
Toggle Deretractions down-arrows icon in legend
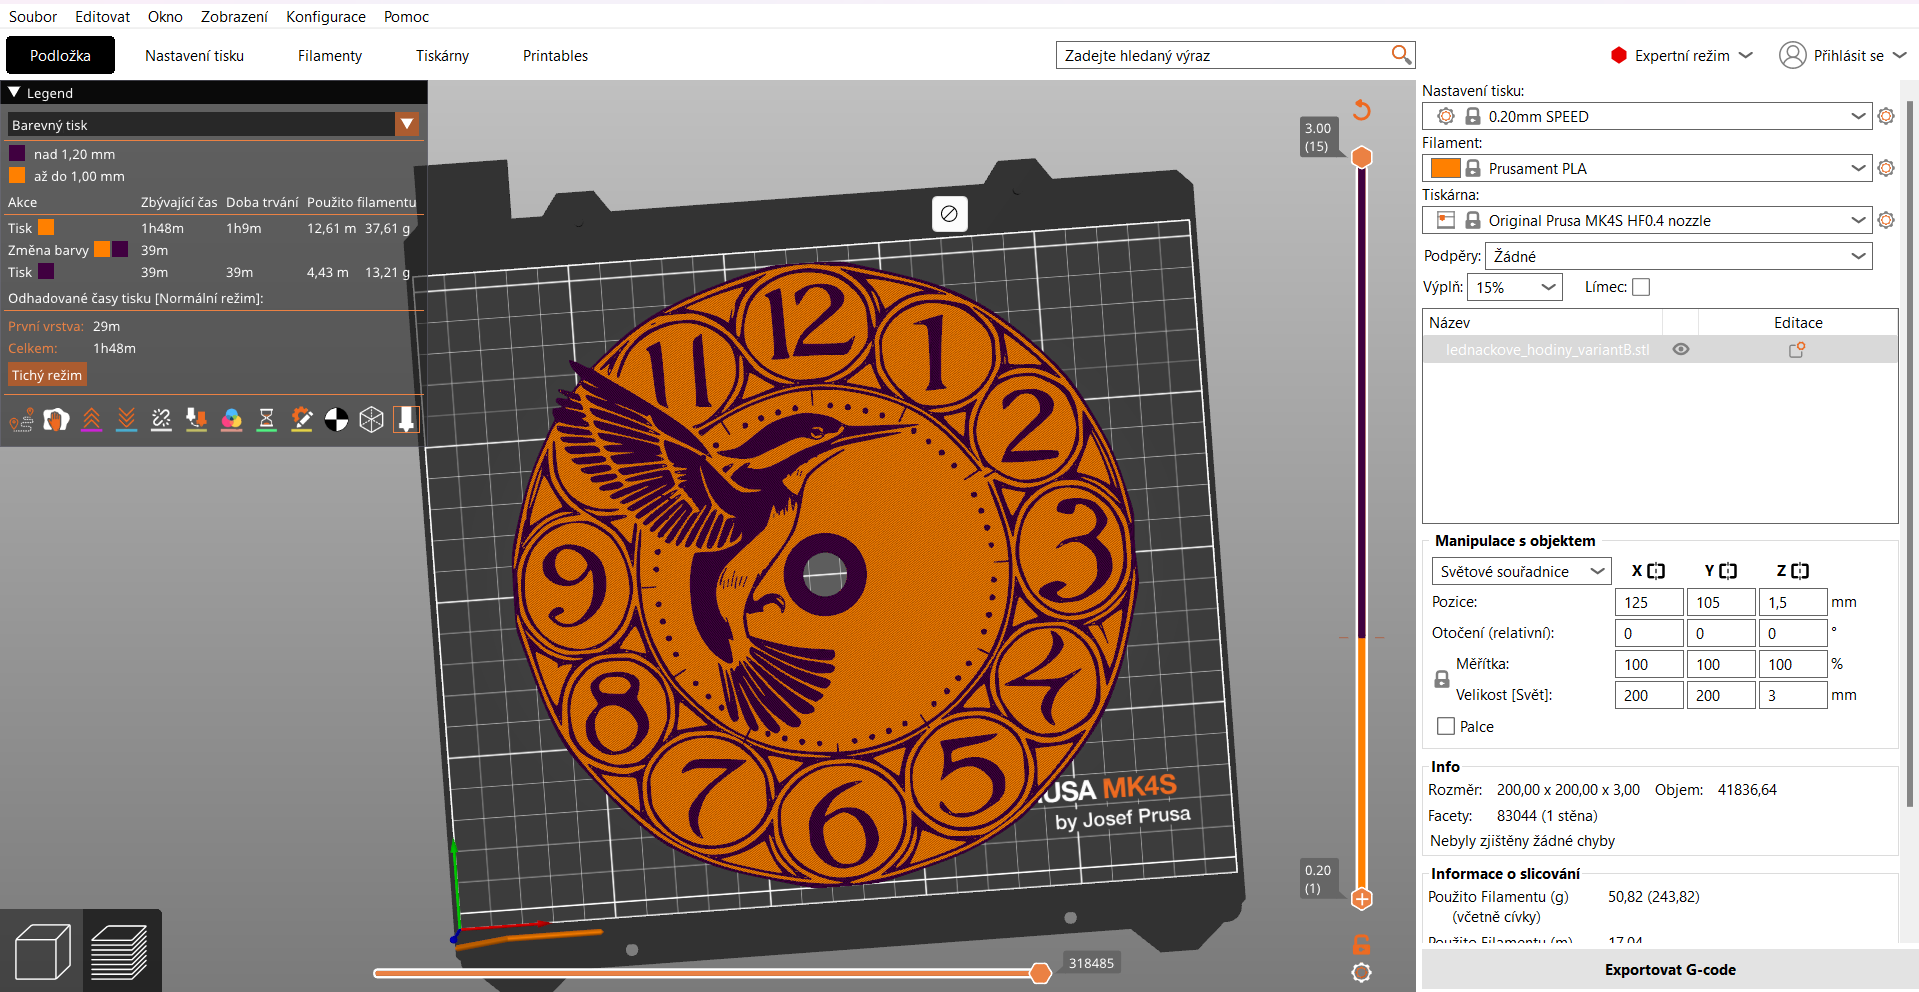coord(126,420)
